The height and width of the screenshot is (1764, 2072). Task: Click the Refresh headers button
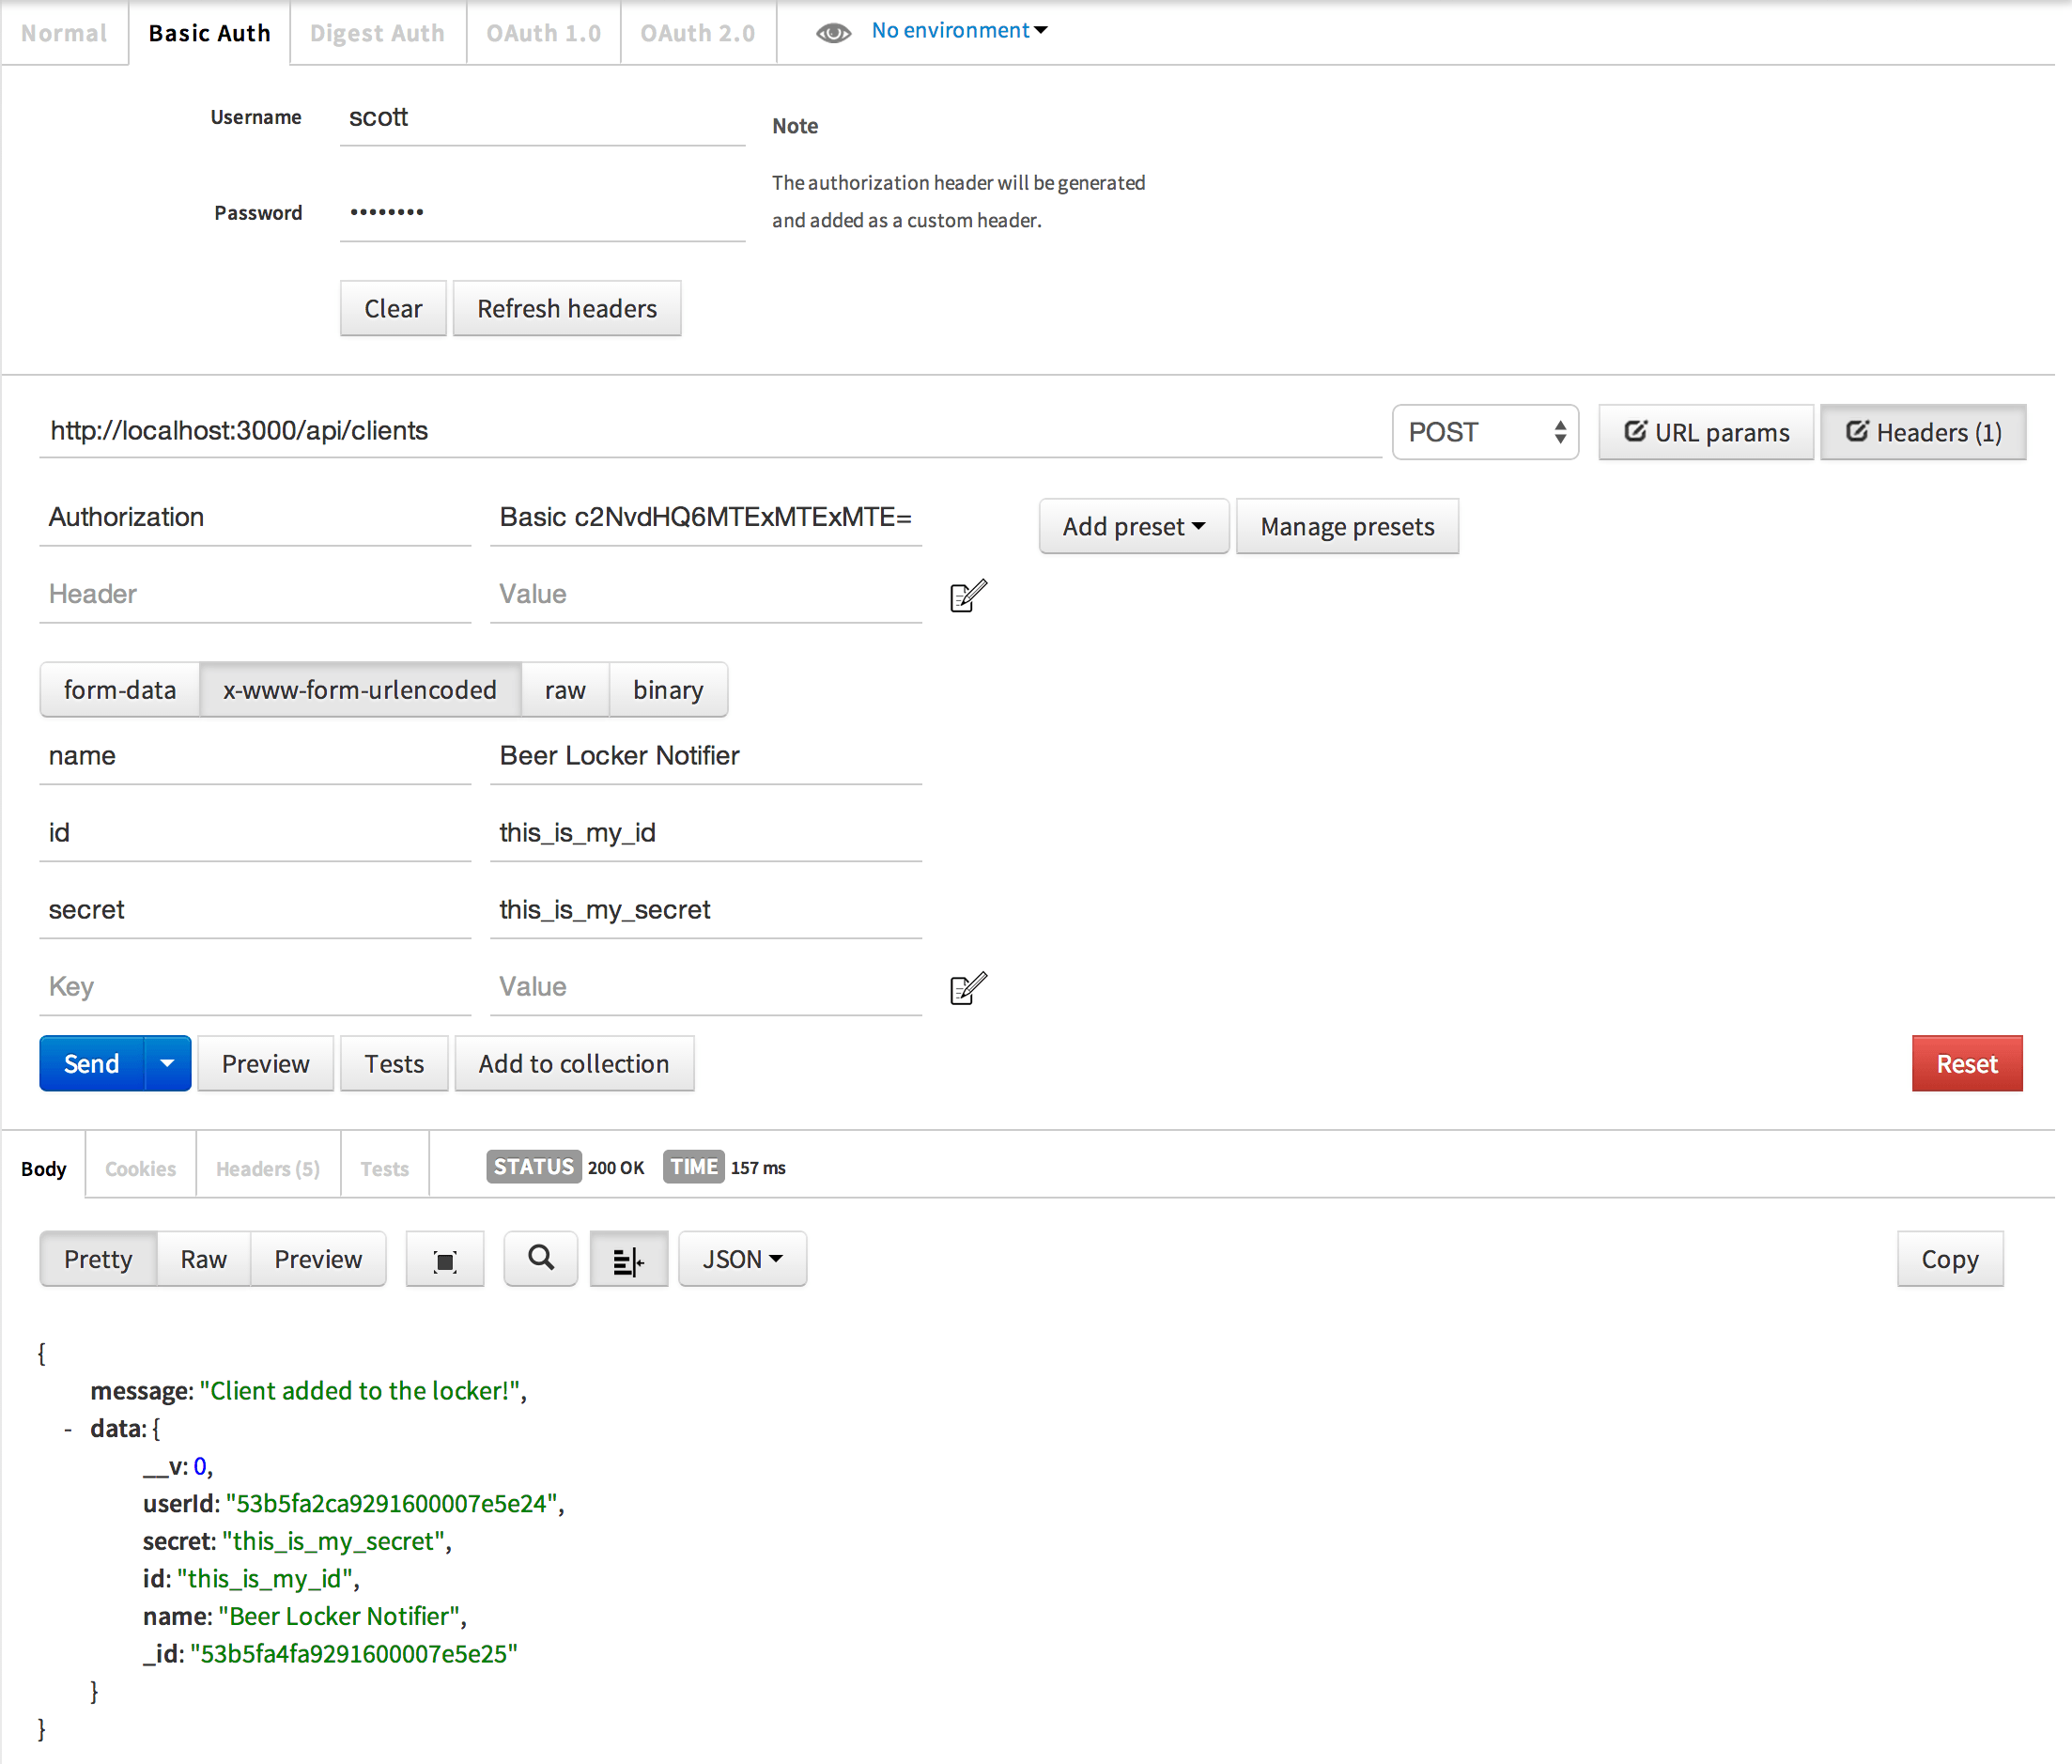pos(567,309)
